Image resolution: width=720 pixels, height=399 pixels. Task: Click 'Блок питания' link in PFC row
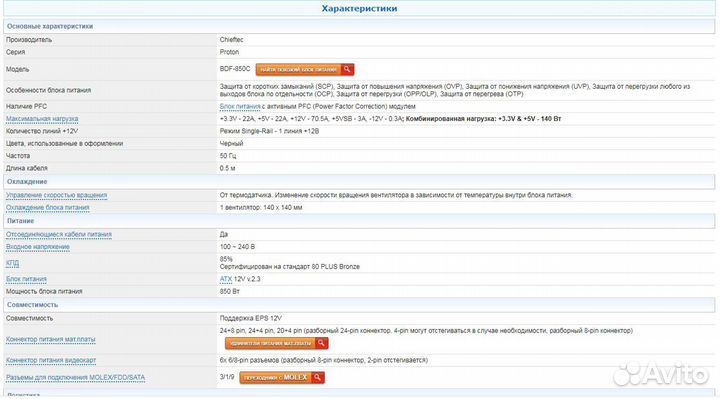click(240, 107)
